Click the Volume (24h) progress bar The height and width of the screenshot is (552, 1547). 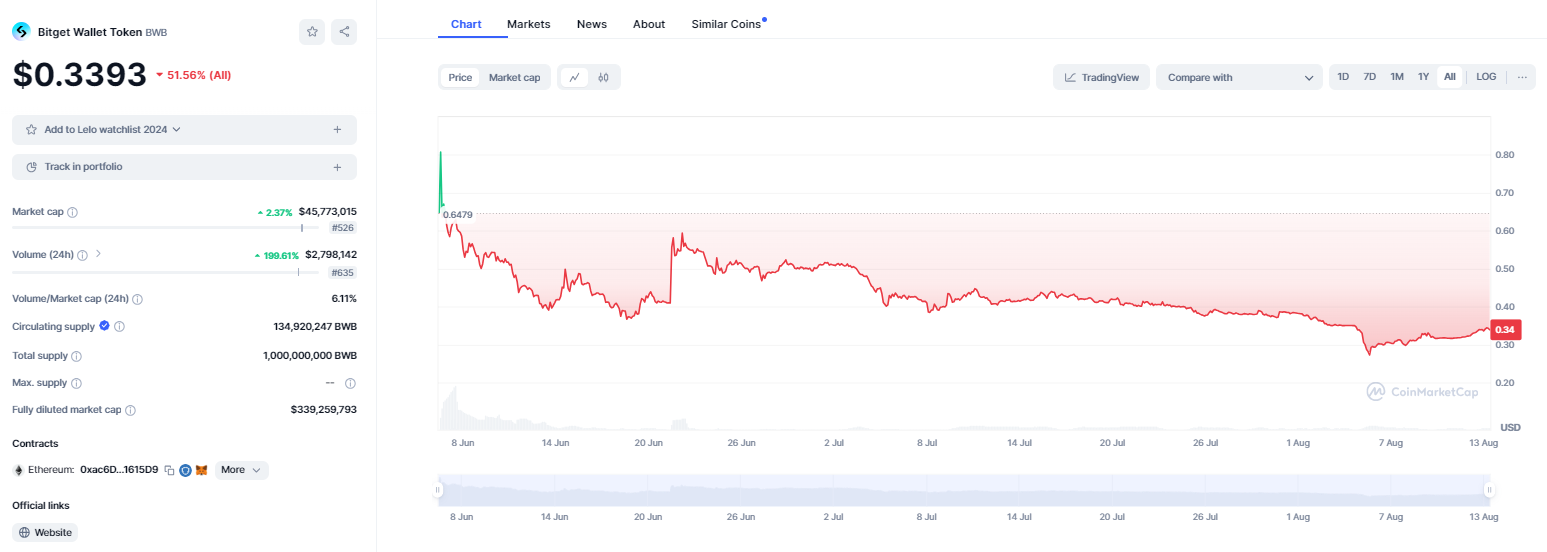[x=165, y=273]
